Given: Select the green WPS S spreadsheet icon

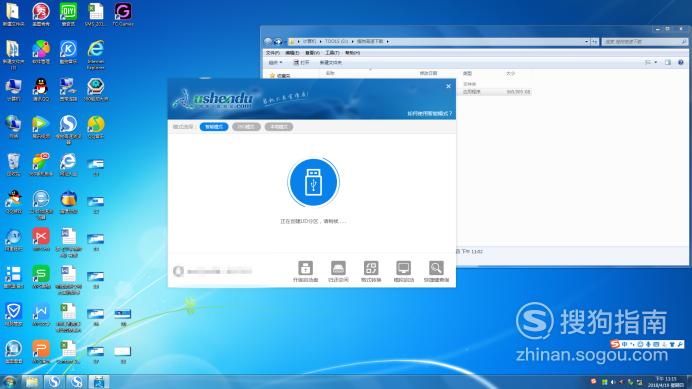Looking at the screenshot, I should click(41, 277).
